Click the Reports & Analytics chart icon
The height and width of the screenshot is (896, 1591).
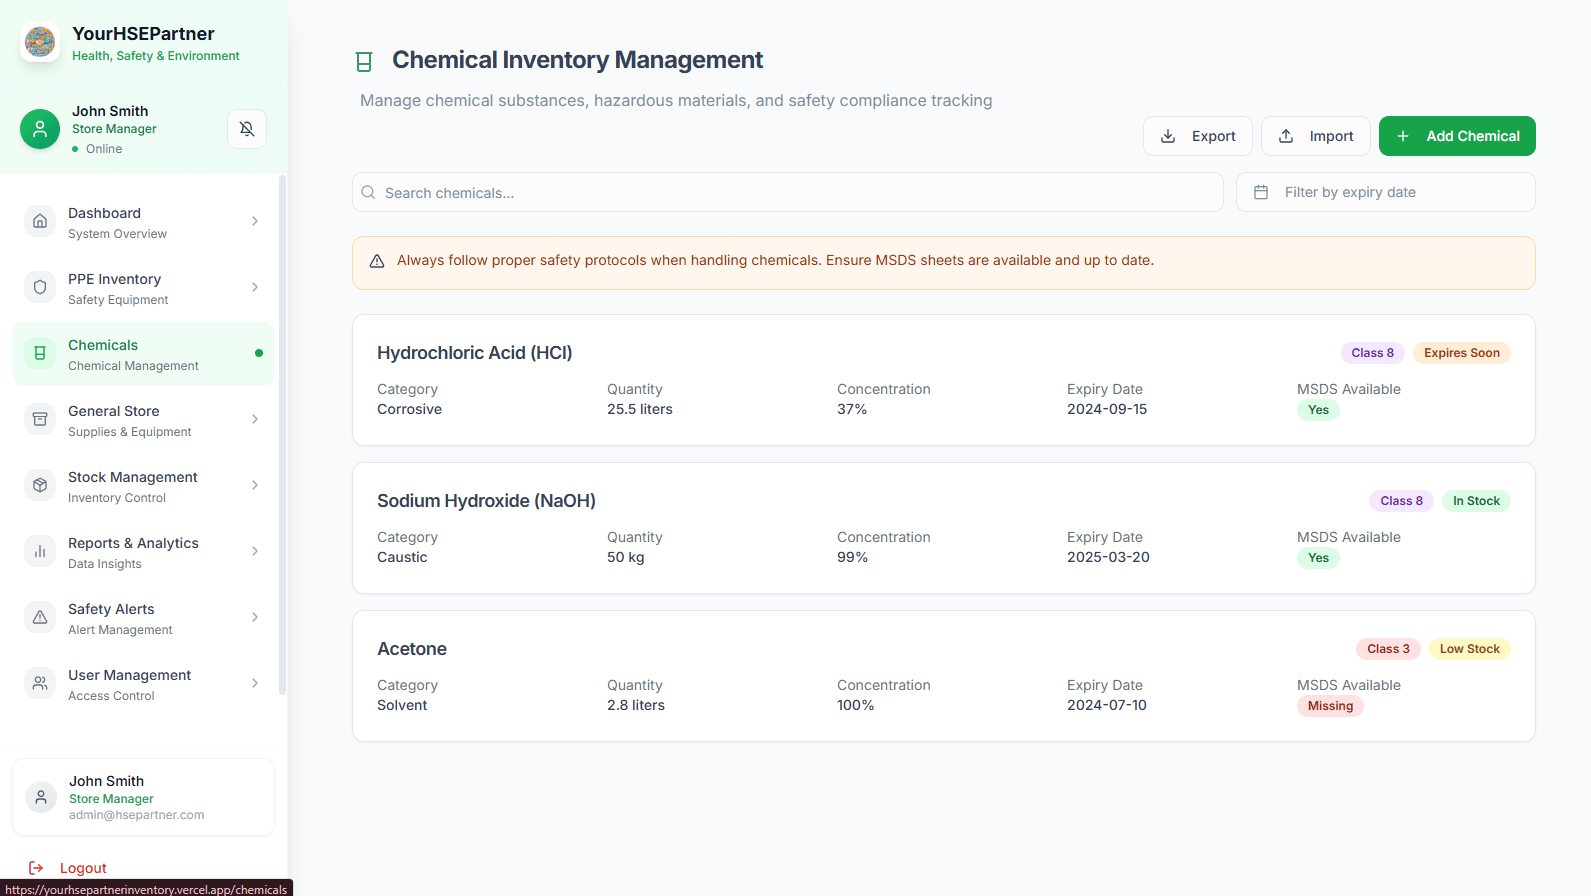[40, 551]
